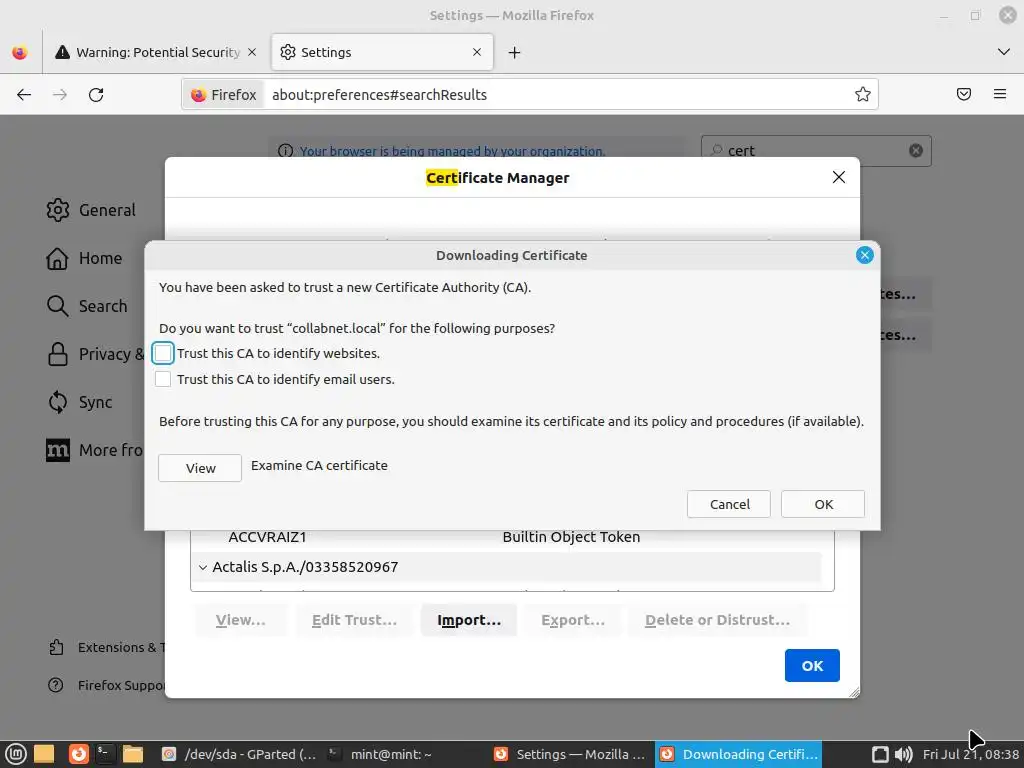This screenshot has width=1024, height=768.
Task: Open browser managed by your organization link
Action: [452, 152]
